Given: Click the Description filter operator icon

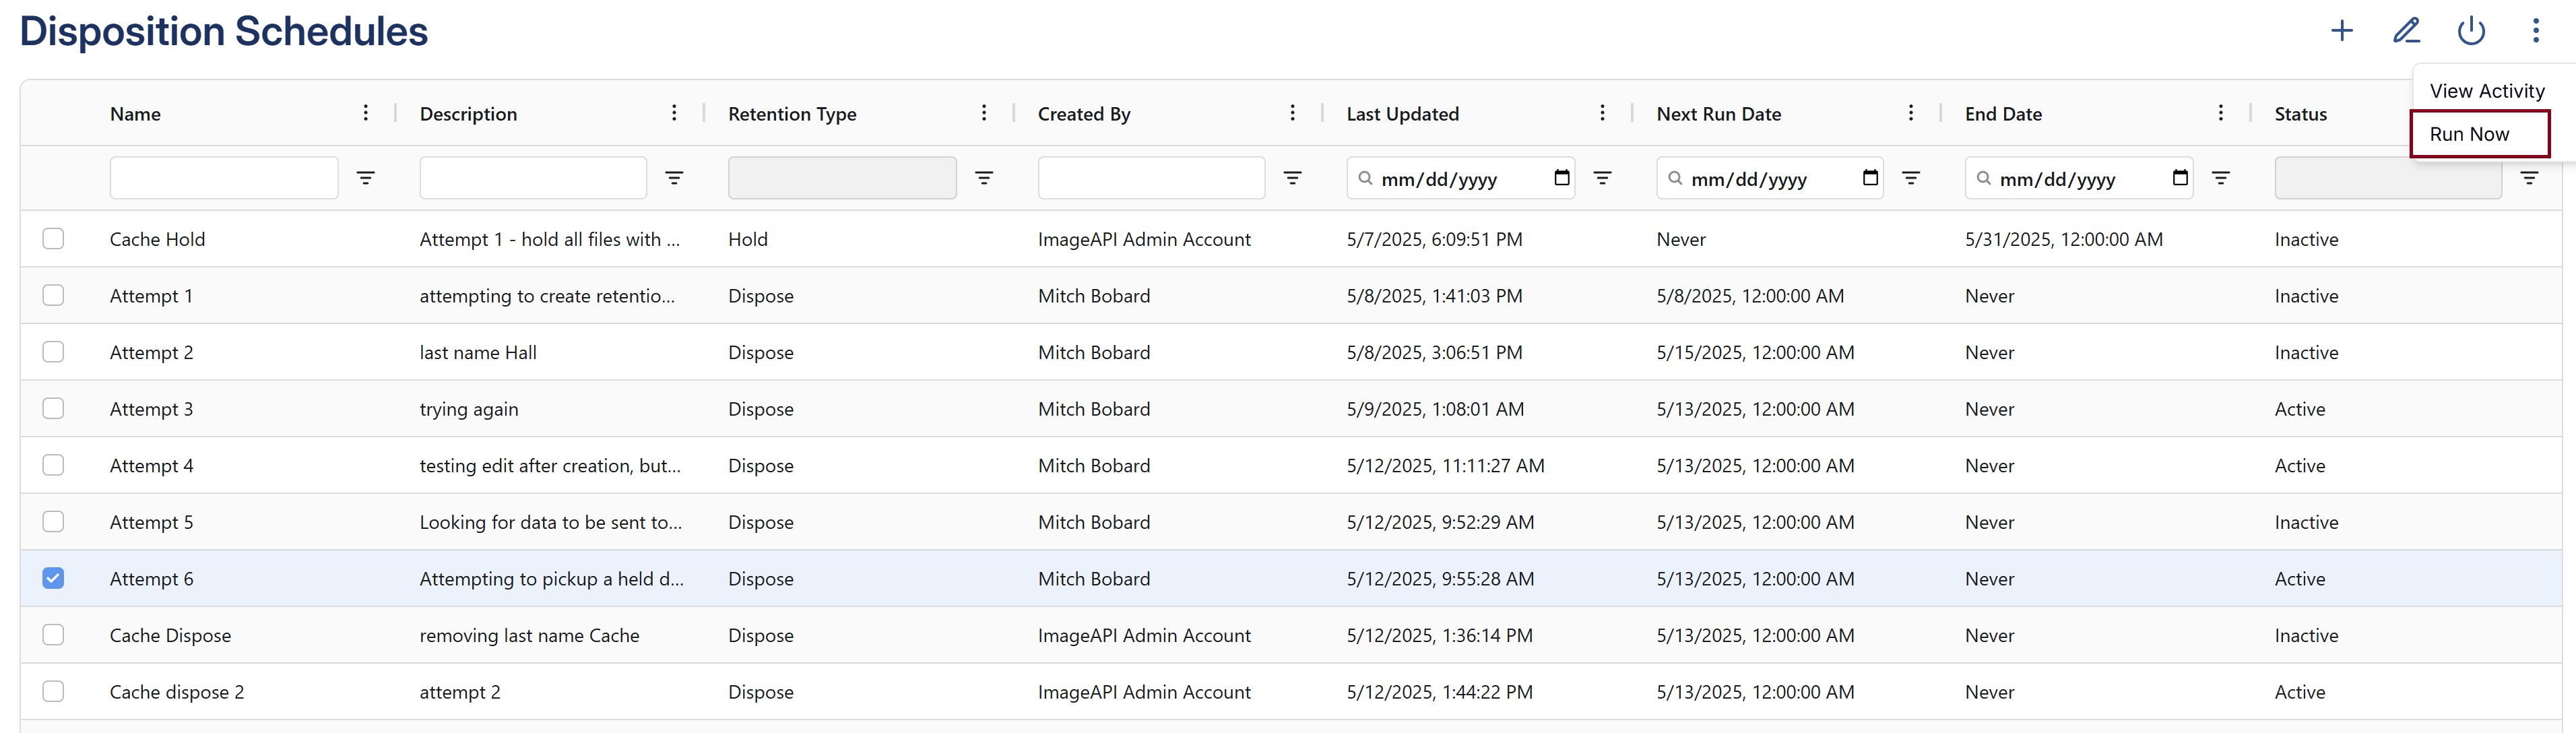Looking at the screenshot, I should pos(675,178).
